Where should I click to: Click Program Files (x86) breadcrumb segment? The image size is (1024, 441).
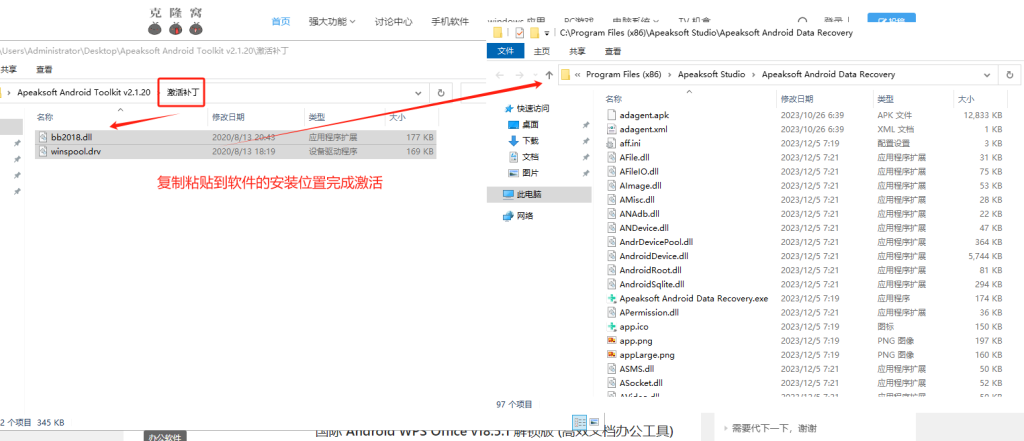coord(623,74)
